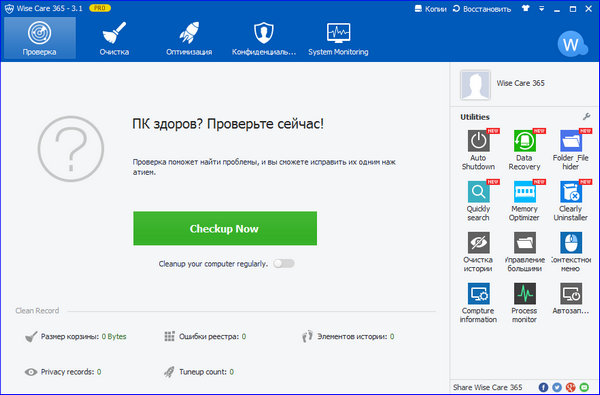Click the wrench icon beside Utilities
600x395 pixels.
(586, 117)
